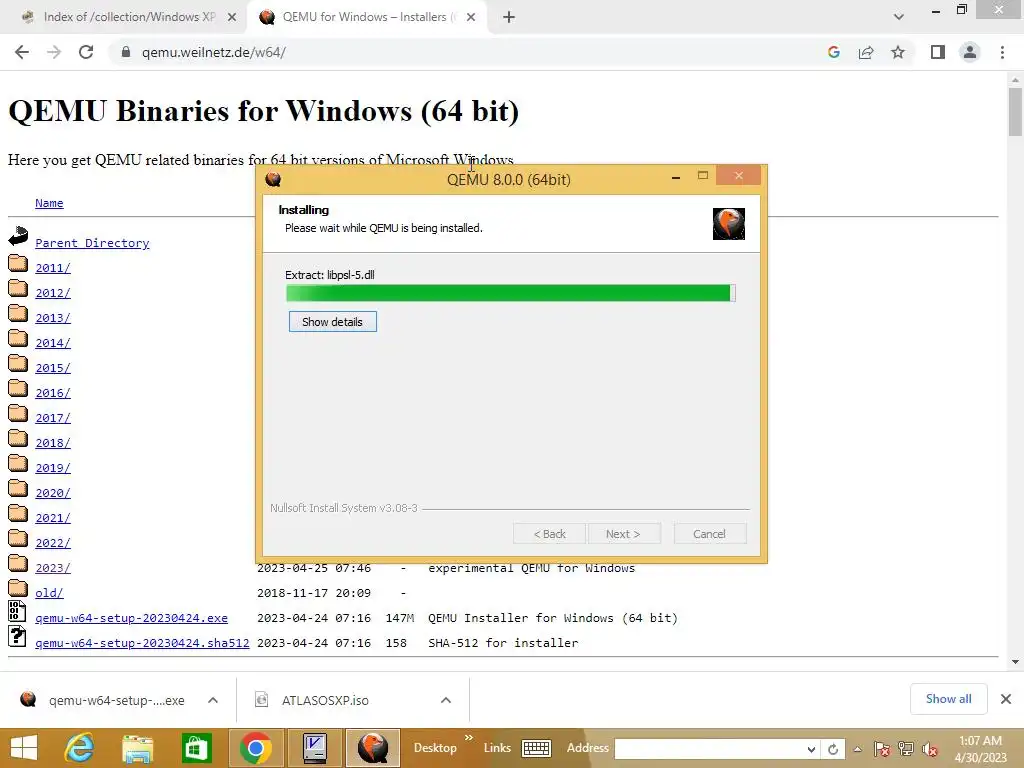Click the Cancel button in installer
Image resolution: width=1024 pixels, height=768 pixels.
pos(709,534)
